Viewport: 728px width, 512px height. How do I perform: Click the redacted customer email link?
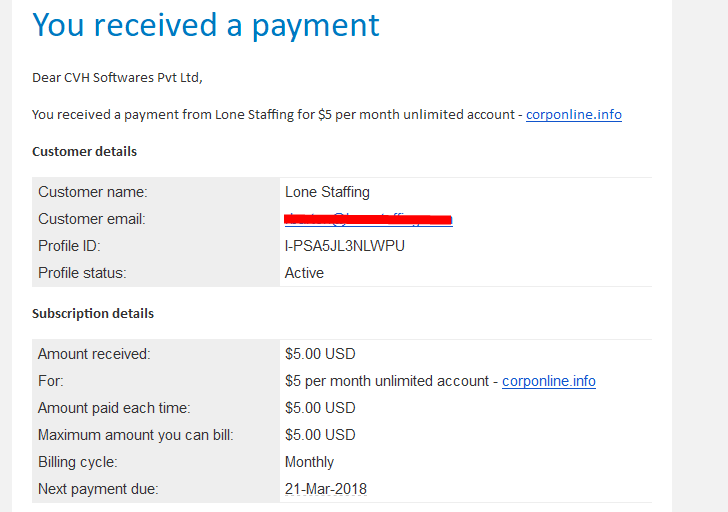[368, 219]
